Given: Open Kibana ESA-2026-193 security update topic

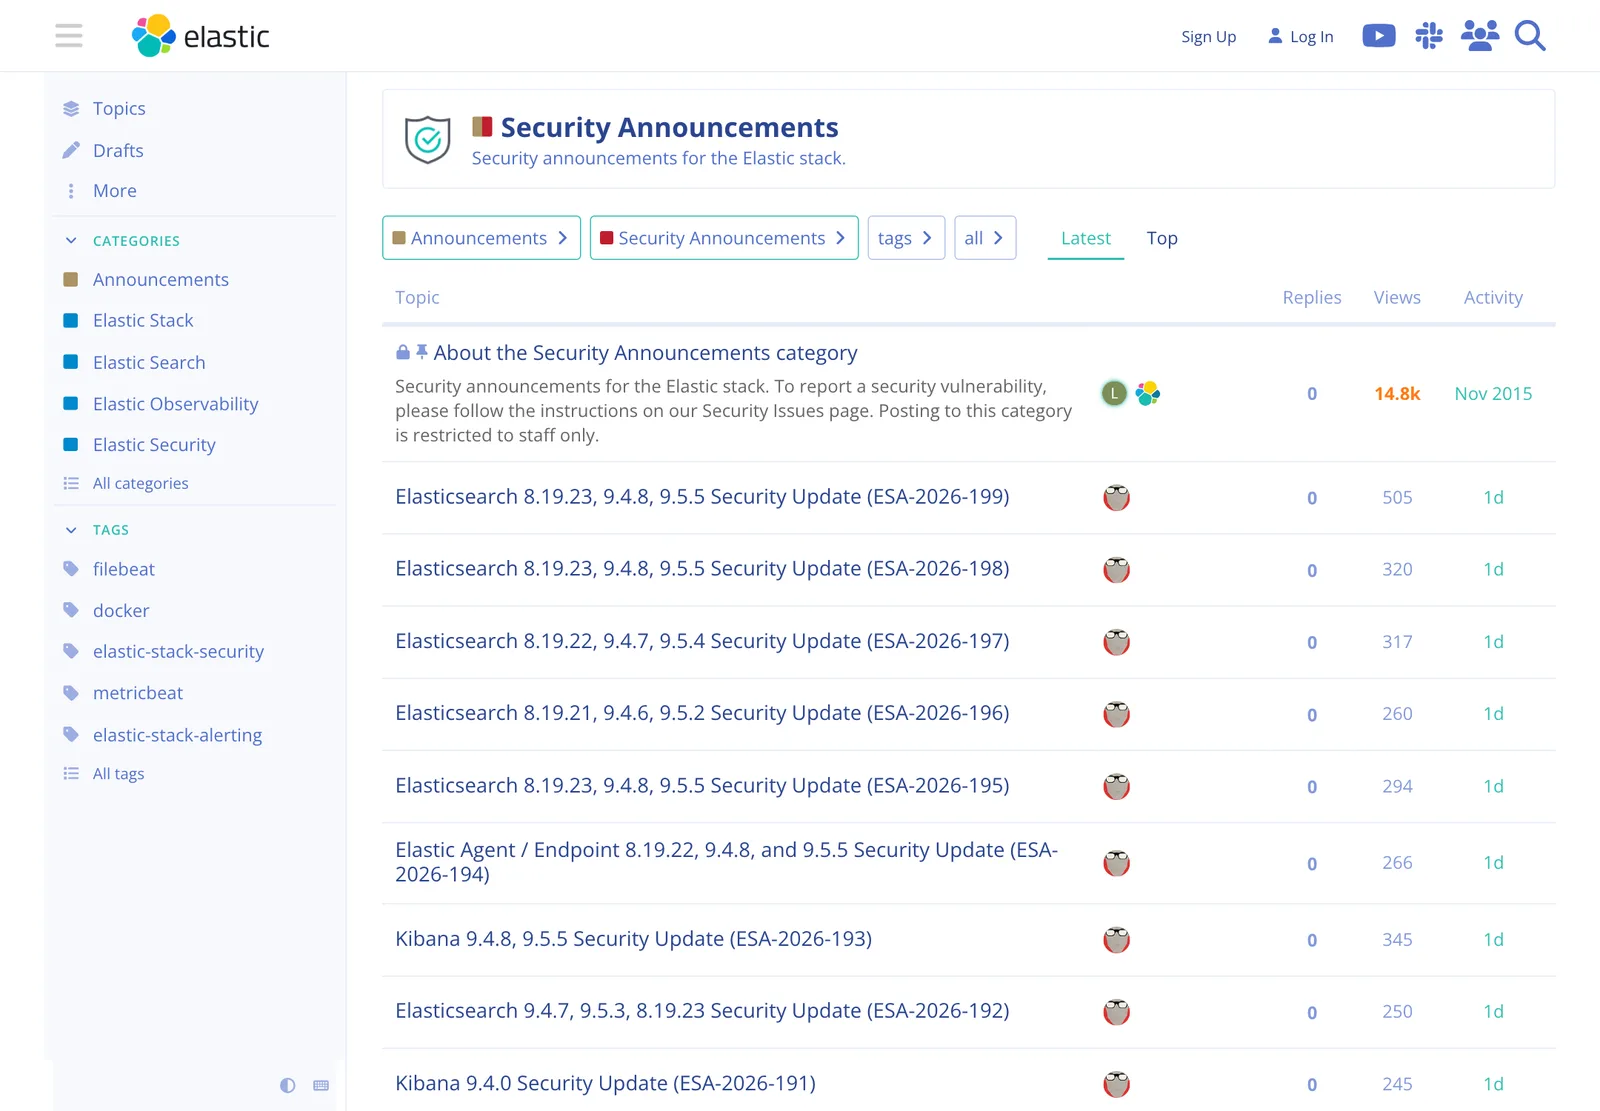Looking at the screenshot, I should (633, 939).
